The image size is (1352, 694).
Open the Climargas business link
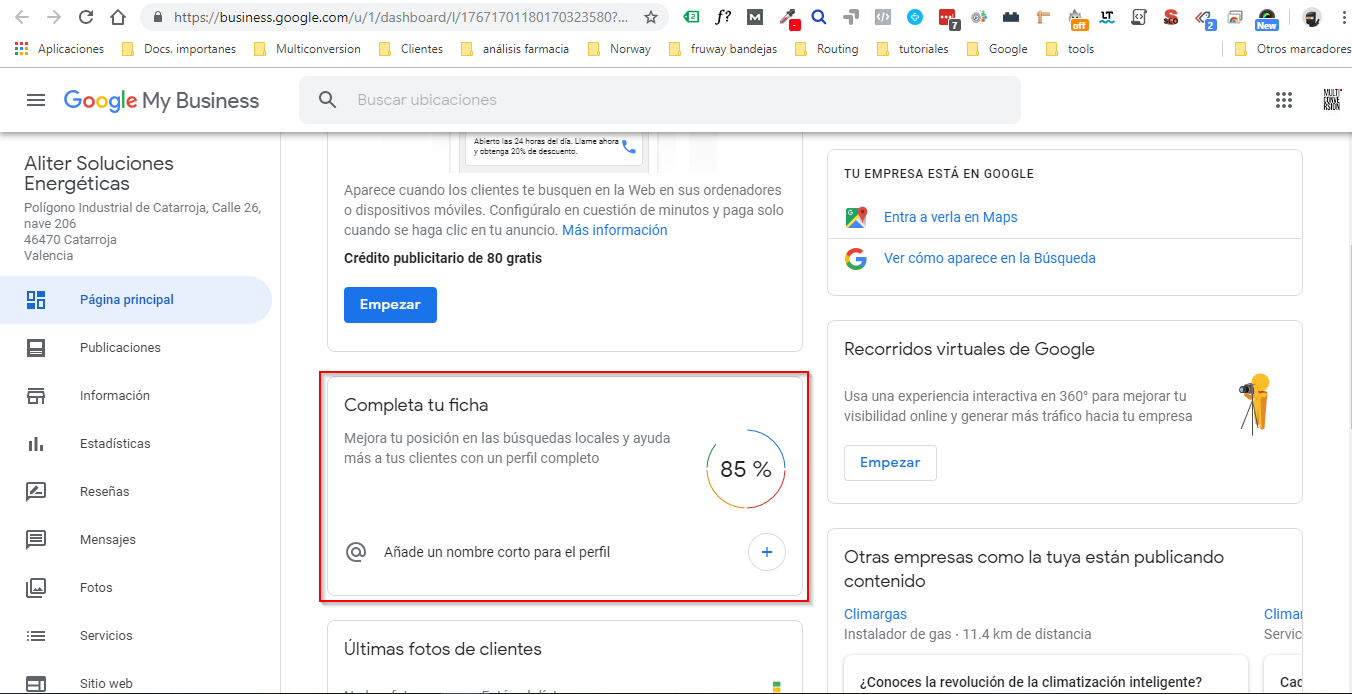[x=875, y=614]
